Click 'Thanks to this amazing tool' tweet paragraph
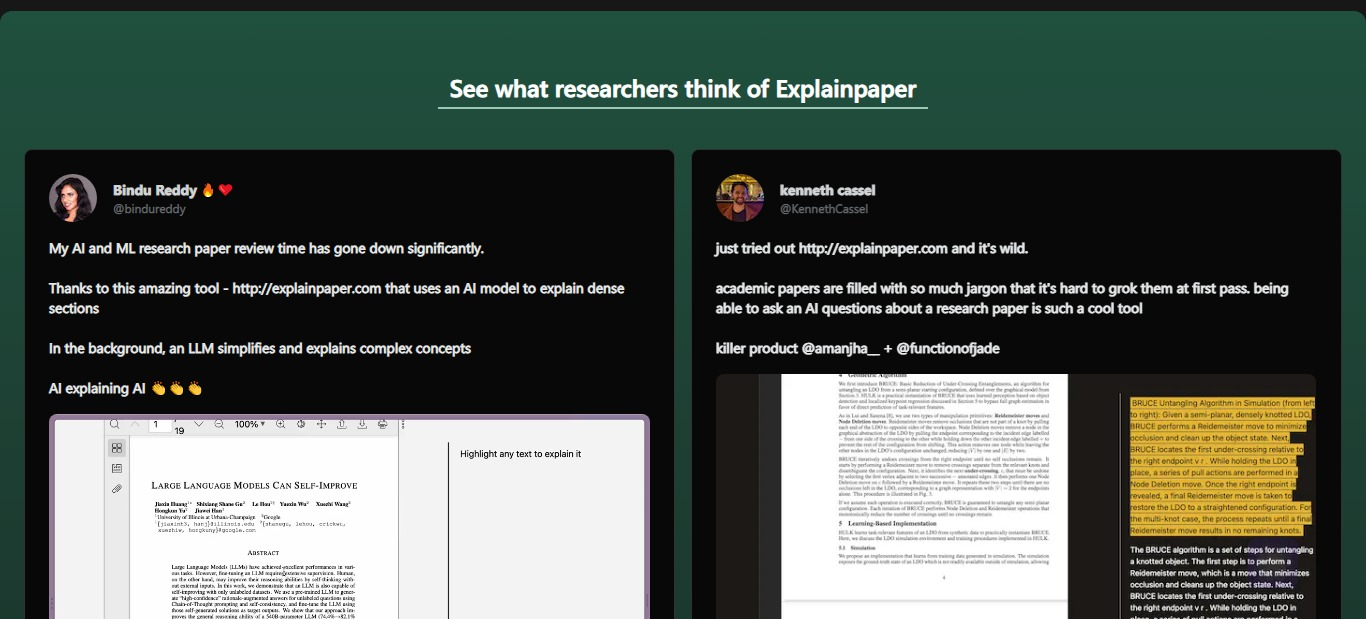 [x=337, y=298]
